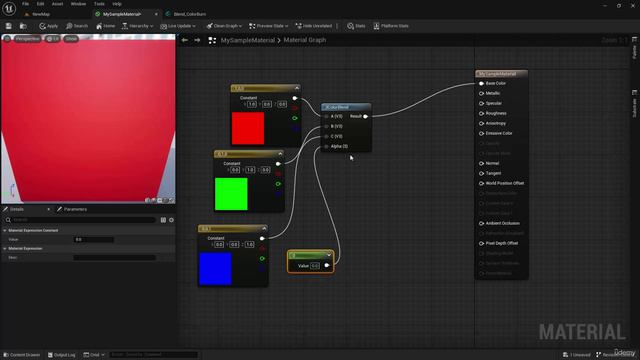This screenshot has height=360, width=640.
Task: Open the Stats toolbar item
Action: tap(356, 26)
